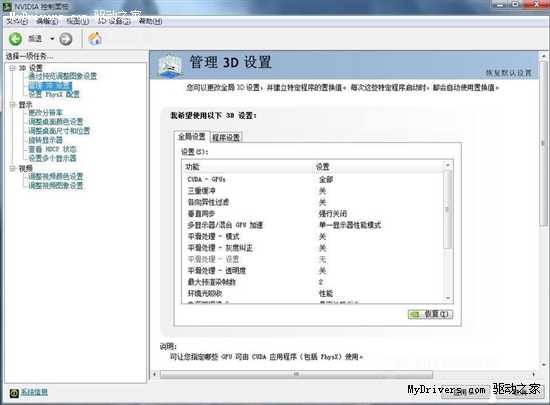Click the NVIDIA title bar icon

[7, 7]
